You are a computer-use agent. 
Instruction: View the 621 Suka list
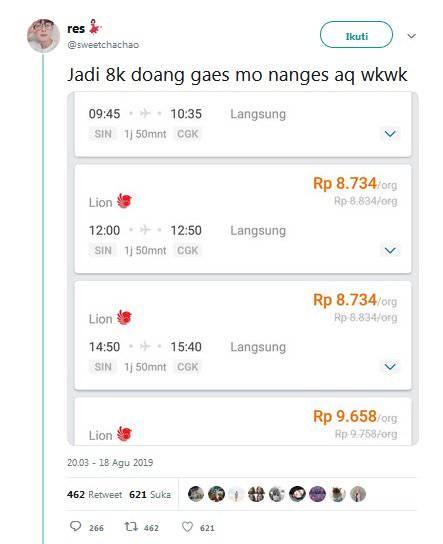(150, 494)
